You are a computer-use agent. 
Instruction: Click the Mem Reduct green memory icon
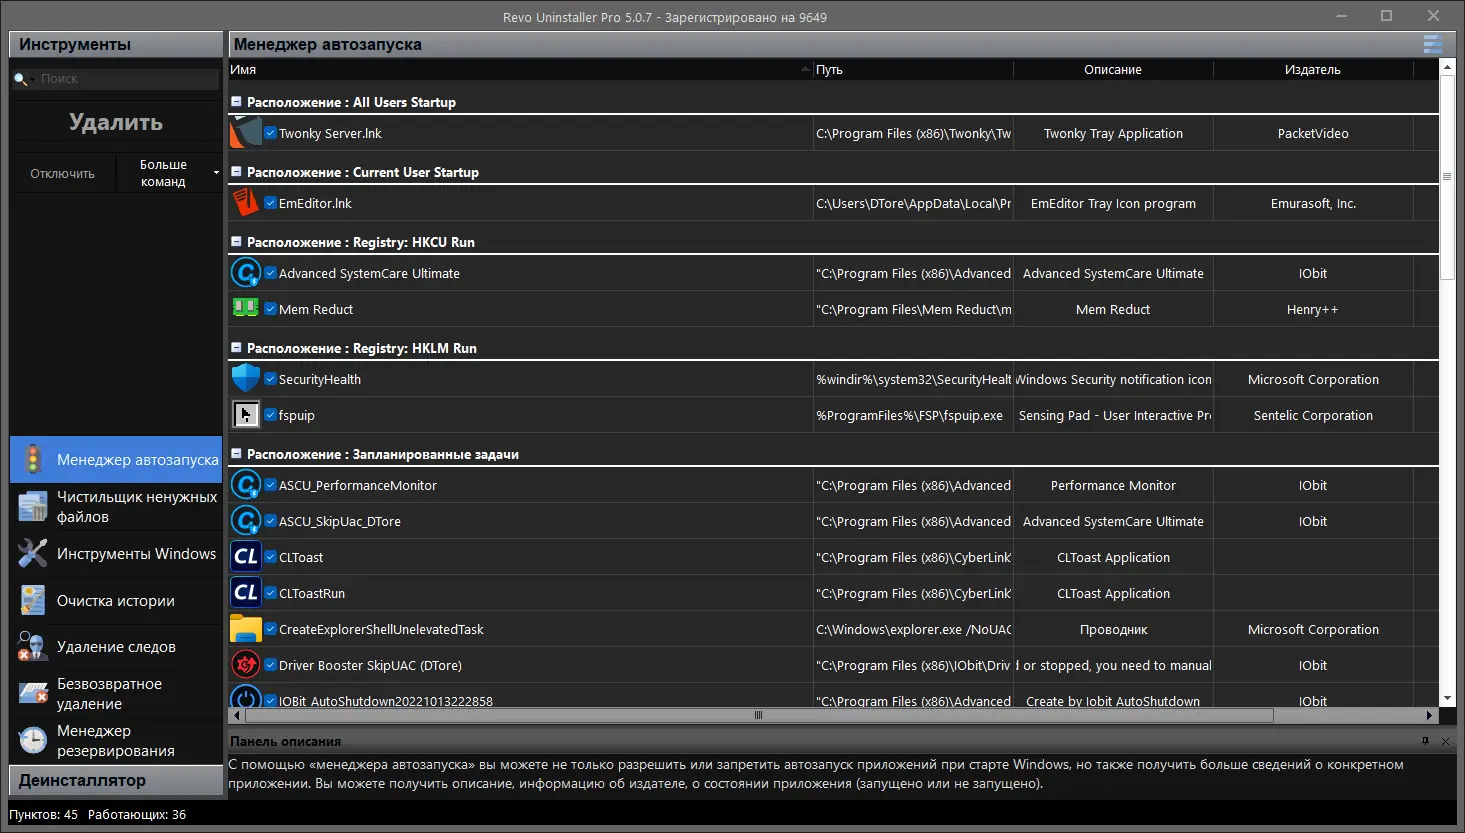[x=246, y=308]
